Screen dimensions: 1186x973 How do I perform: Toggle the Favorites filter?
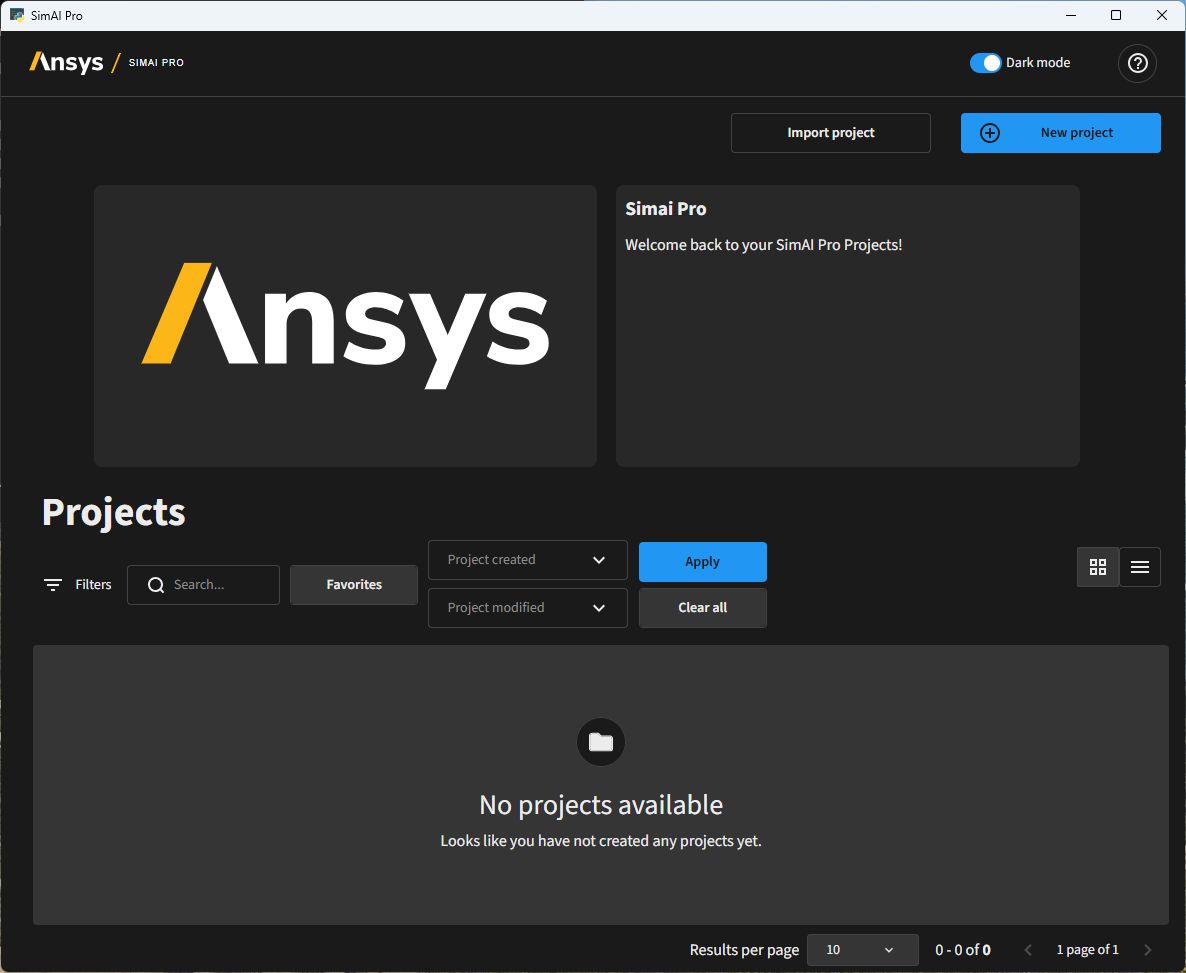coord(354,585)
